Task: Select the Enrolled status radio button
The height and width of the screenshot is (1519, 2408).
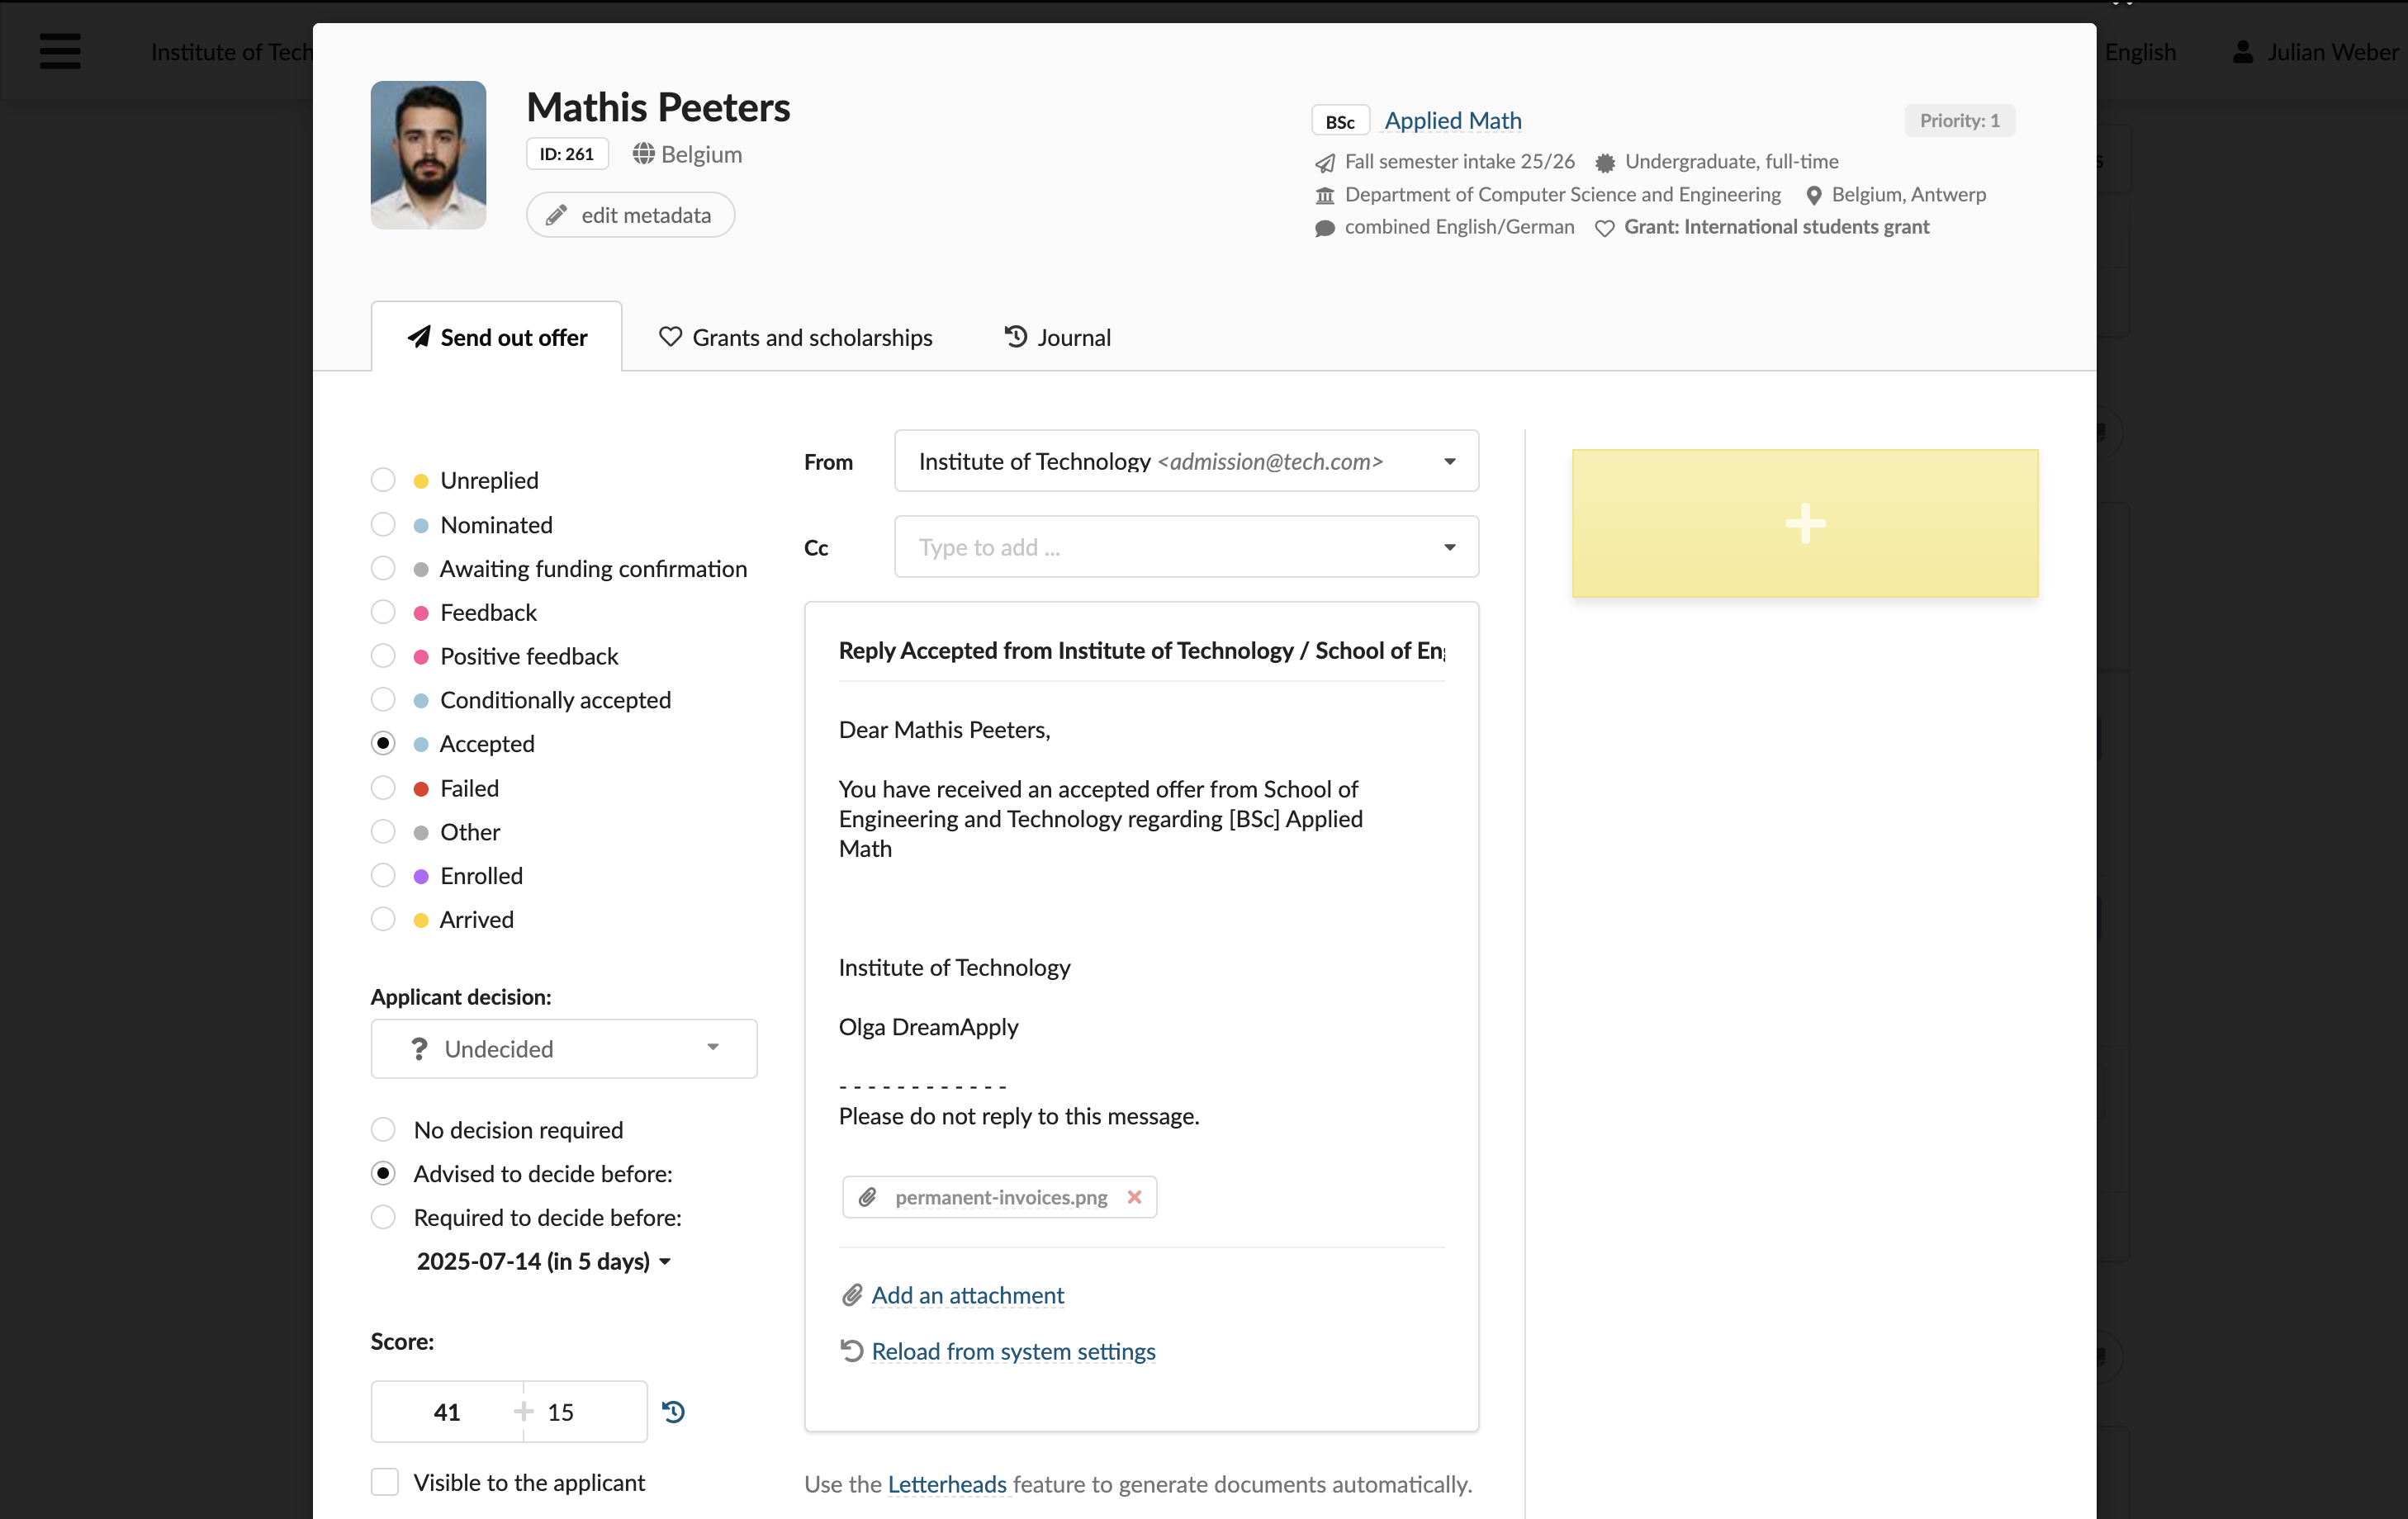Action: tap(383, 875)
